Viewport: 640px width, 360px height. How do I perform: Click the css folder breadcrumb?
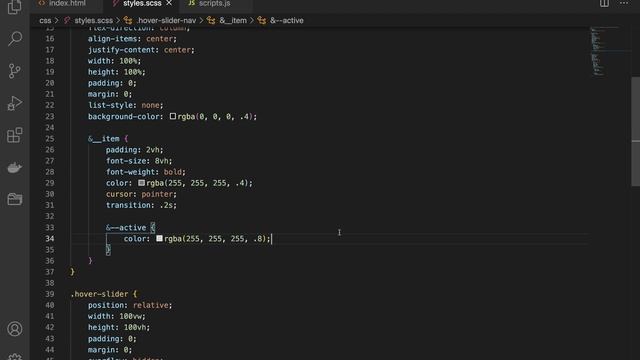click(x=45, y=20)
